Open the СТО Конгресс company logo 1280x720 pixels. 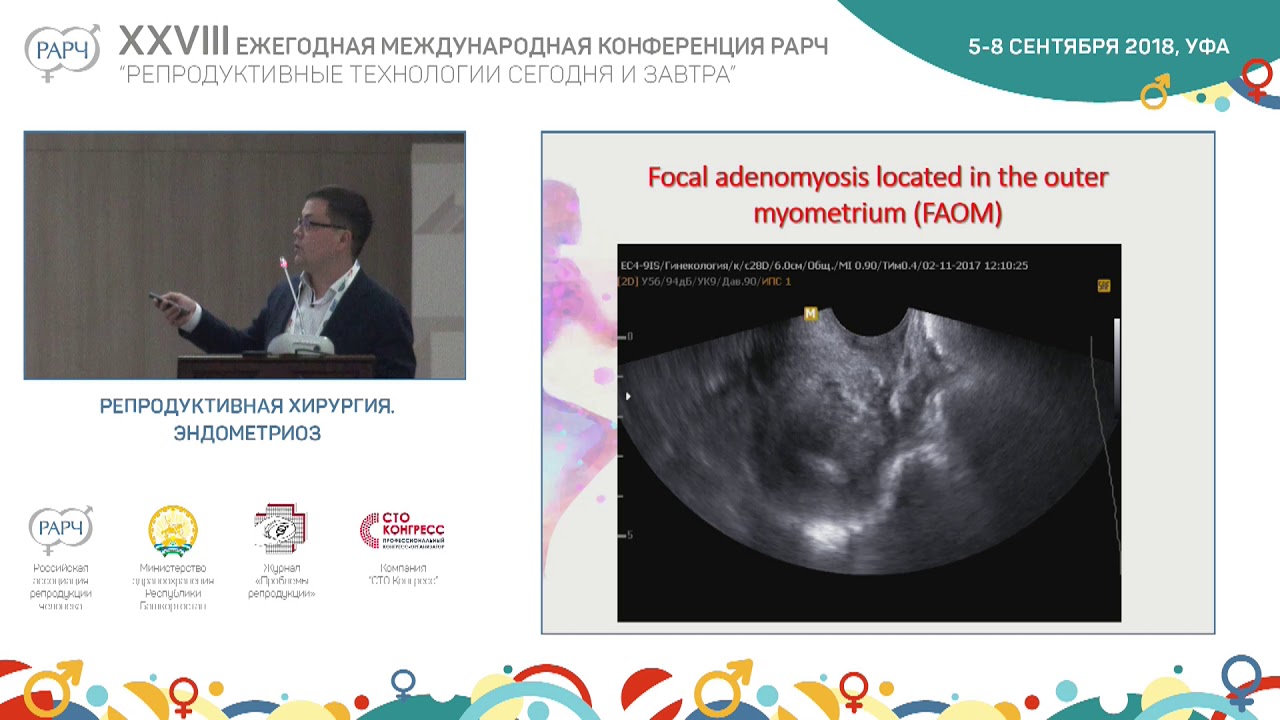402,531
